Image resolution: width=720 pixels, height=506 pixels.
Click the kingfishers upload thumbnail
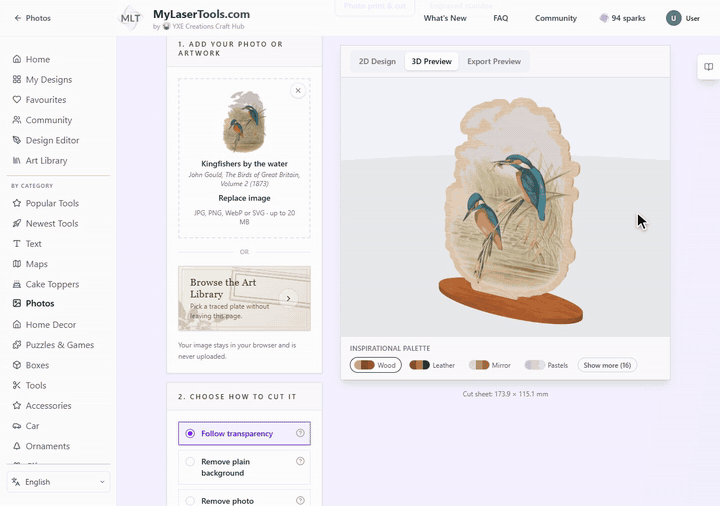(x=244, y=121)
